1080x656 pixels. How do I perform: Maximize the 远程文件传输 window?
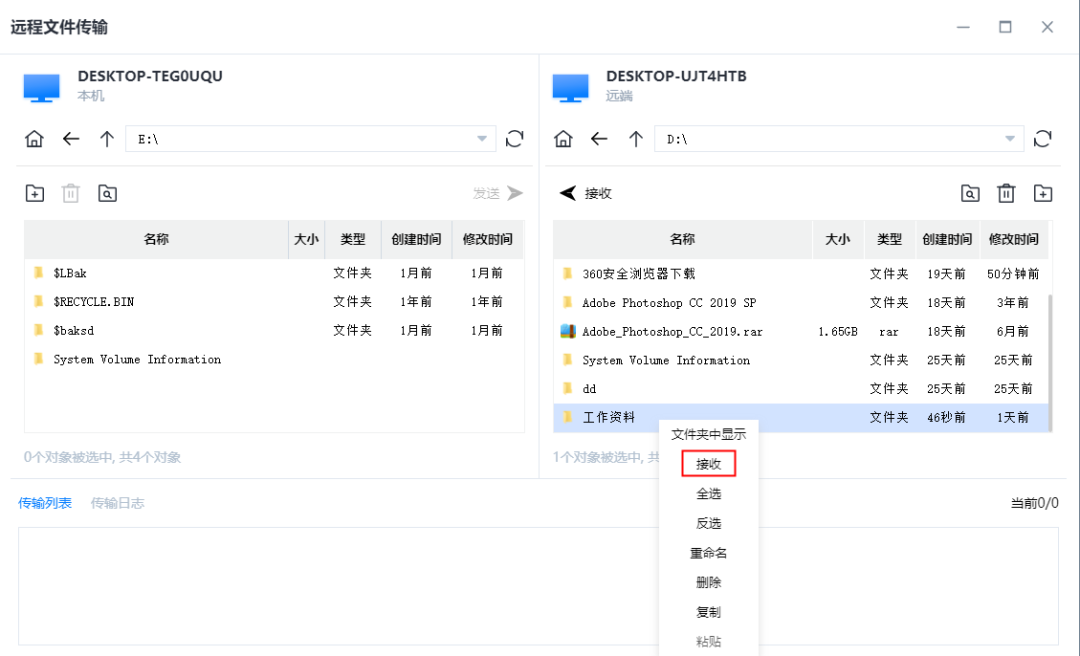click(1005, 27)
